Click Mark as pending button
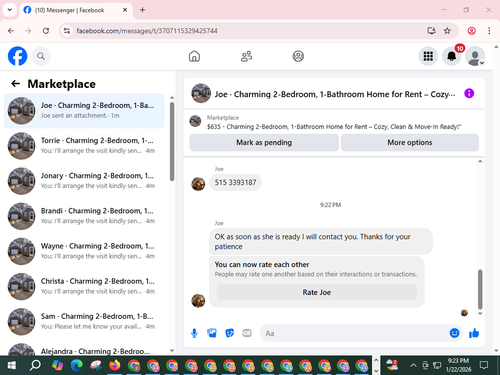This screenshot has height=375, width=500. click(264, 143)
